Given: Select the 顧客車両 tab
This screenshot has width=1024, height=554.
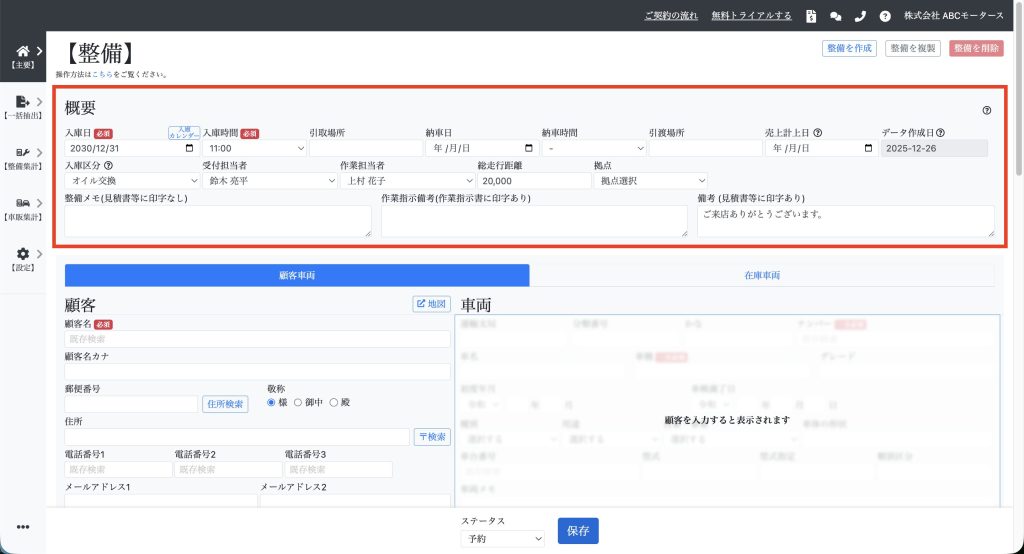Looking at the screenshot, I should (296, 275).
